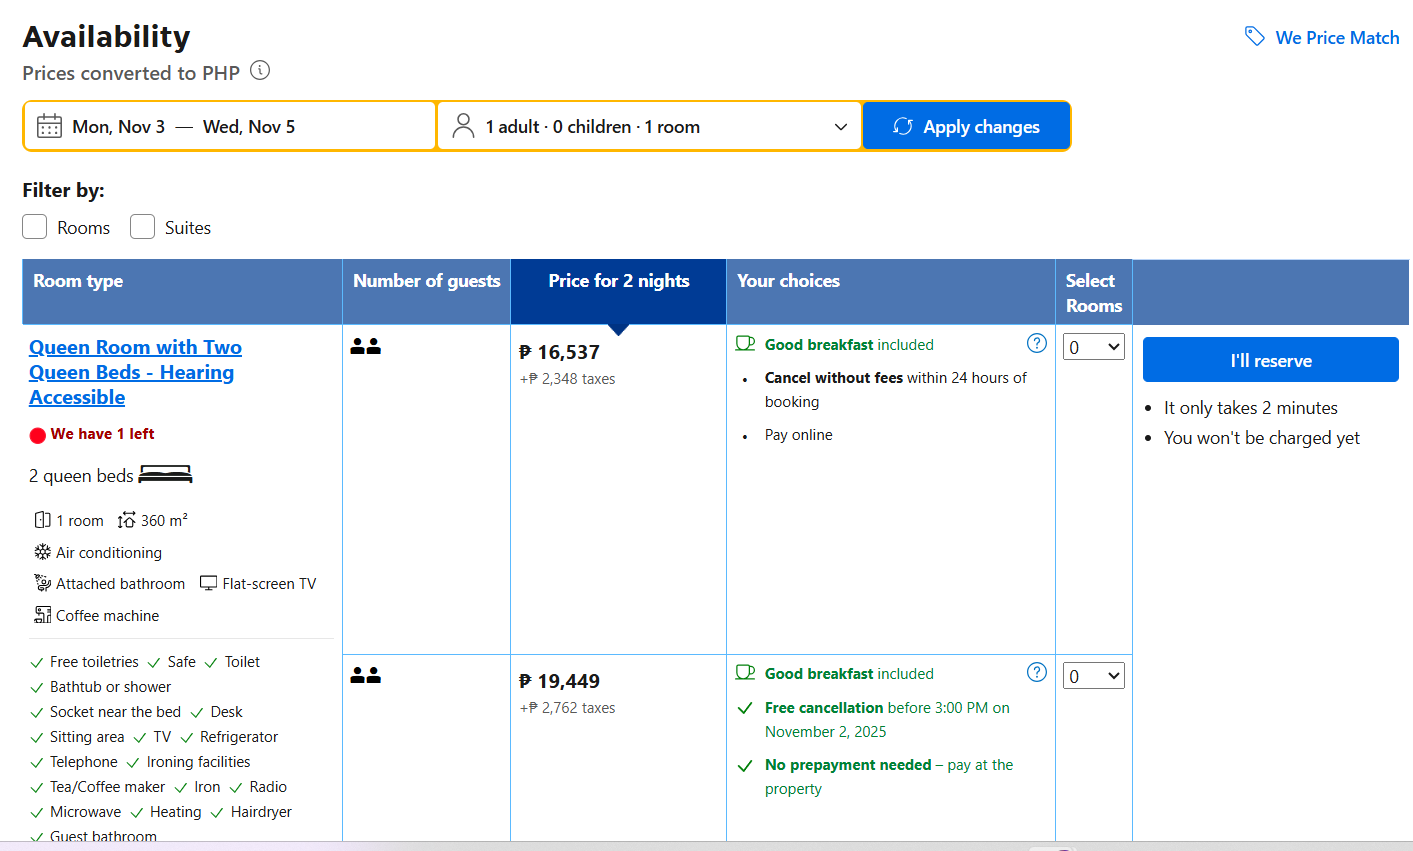This screenshot has width=1413, height=851.
Task: Click the breakfast cup icon in the first offer
Action: pyautogui.click(x=745, y=344)
